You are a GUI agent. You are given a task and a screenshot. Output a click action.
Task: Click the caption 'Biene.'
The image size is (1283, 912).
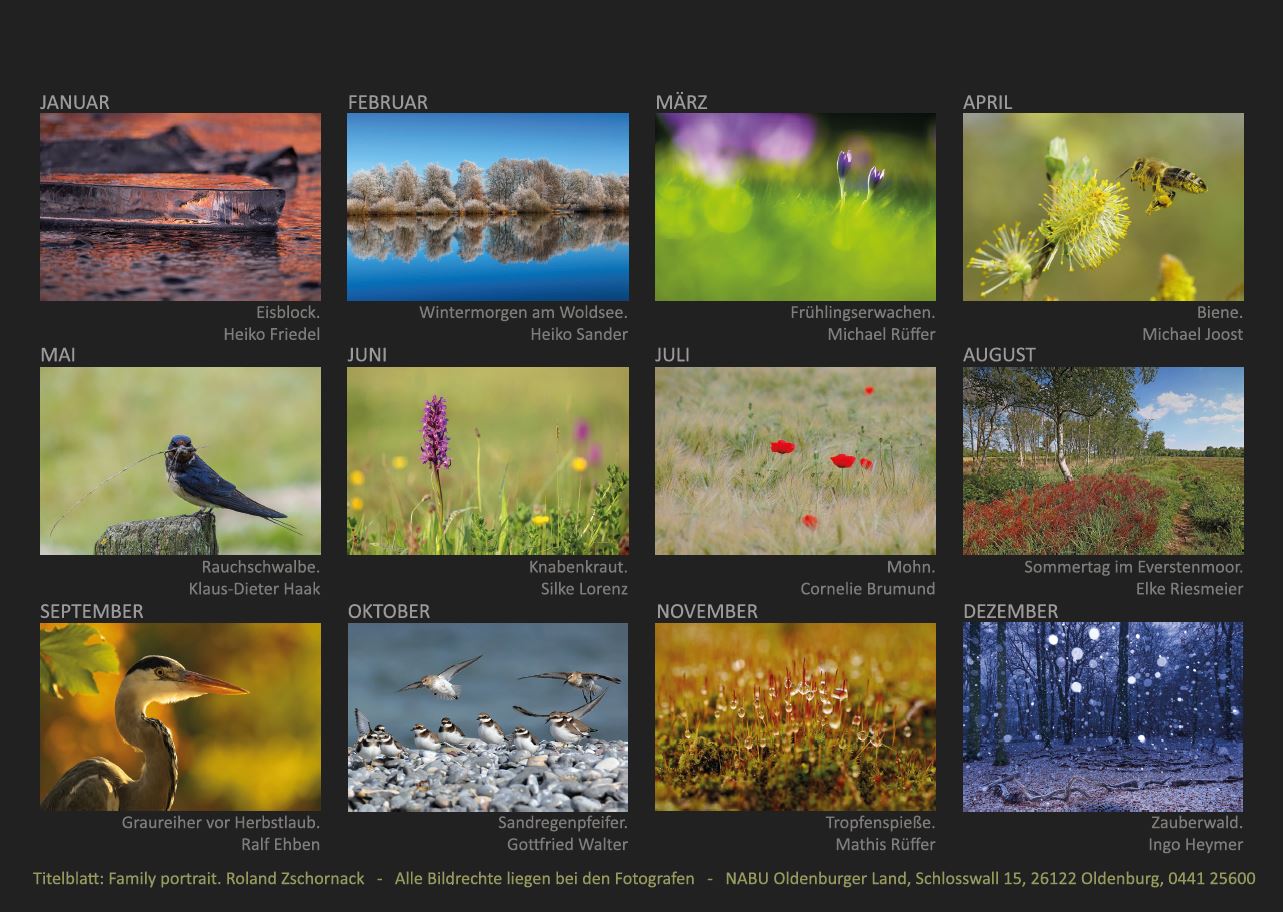pyautogui.click(x=1220, y=312)
